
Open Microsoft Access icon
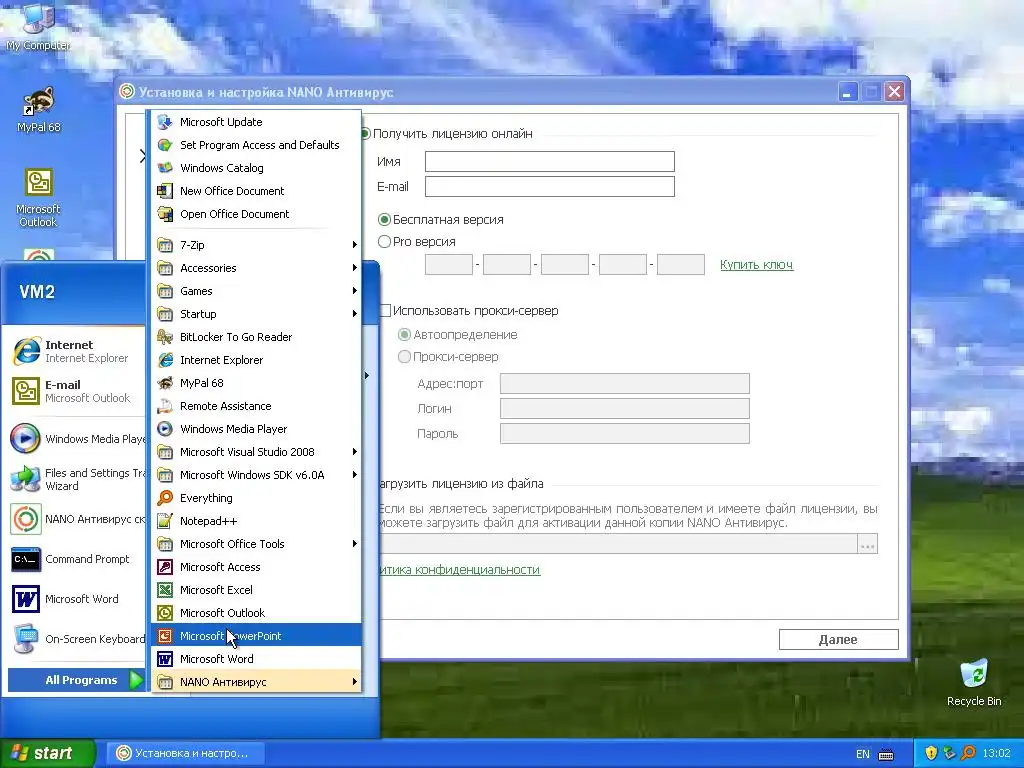(165, 567)
